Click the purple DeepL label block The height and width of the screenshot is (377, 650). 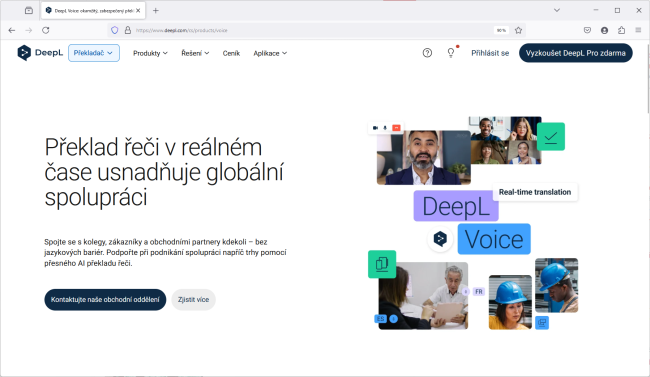456,206
